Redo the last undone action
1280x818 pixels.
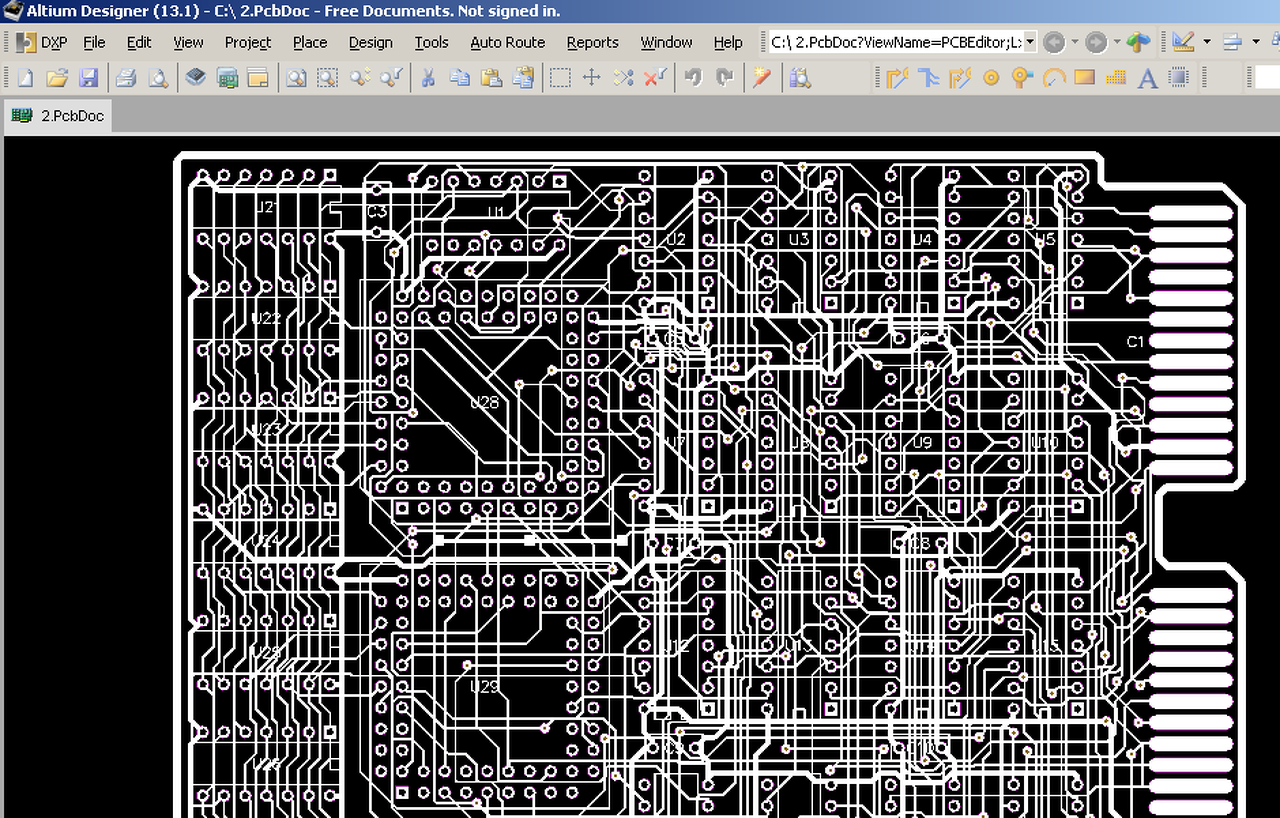point(725,77)
